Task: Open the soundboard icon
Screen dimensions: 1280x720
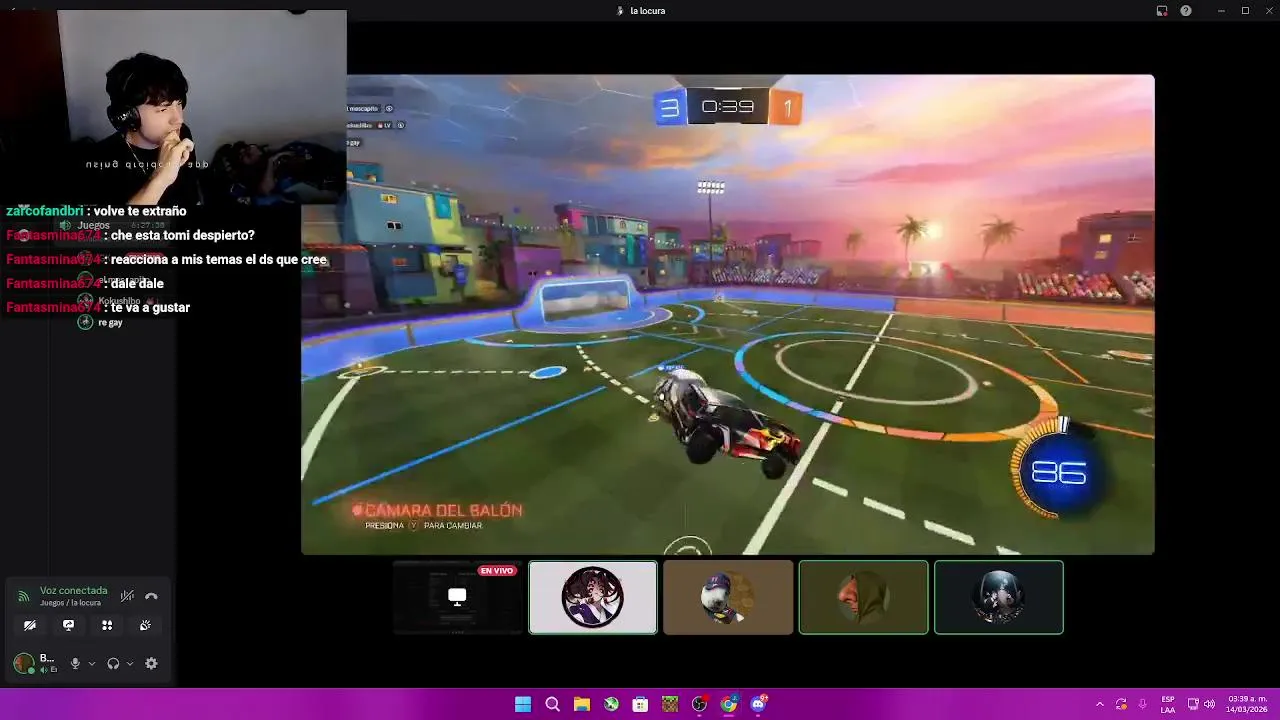Action: tap(145, 625)
